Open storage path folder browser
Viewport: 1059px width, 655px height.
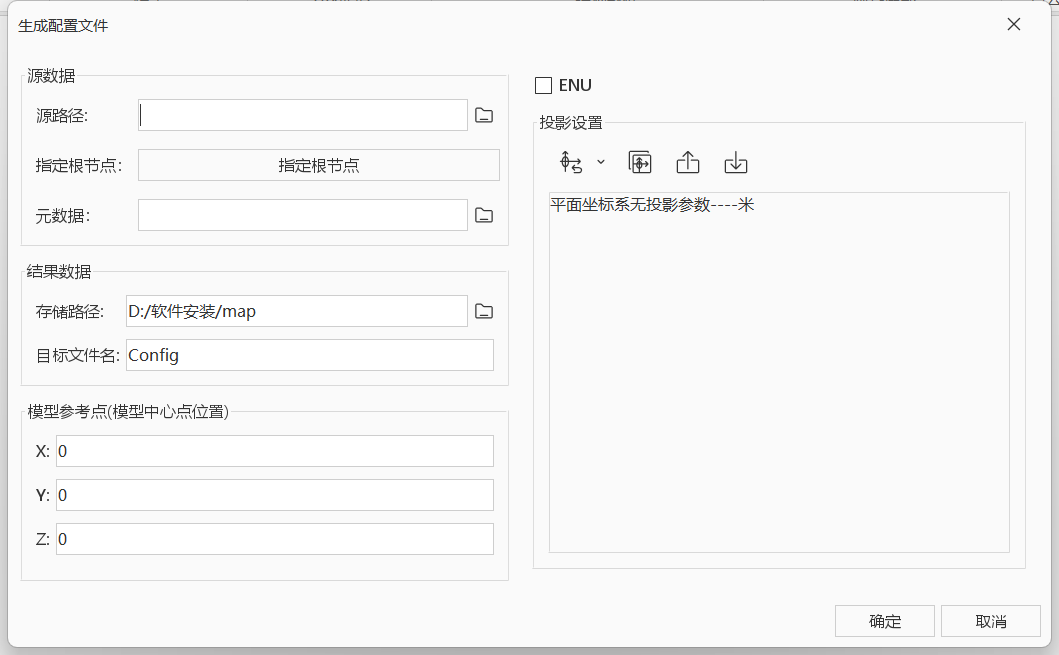[484, 311]
